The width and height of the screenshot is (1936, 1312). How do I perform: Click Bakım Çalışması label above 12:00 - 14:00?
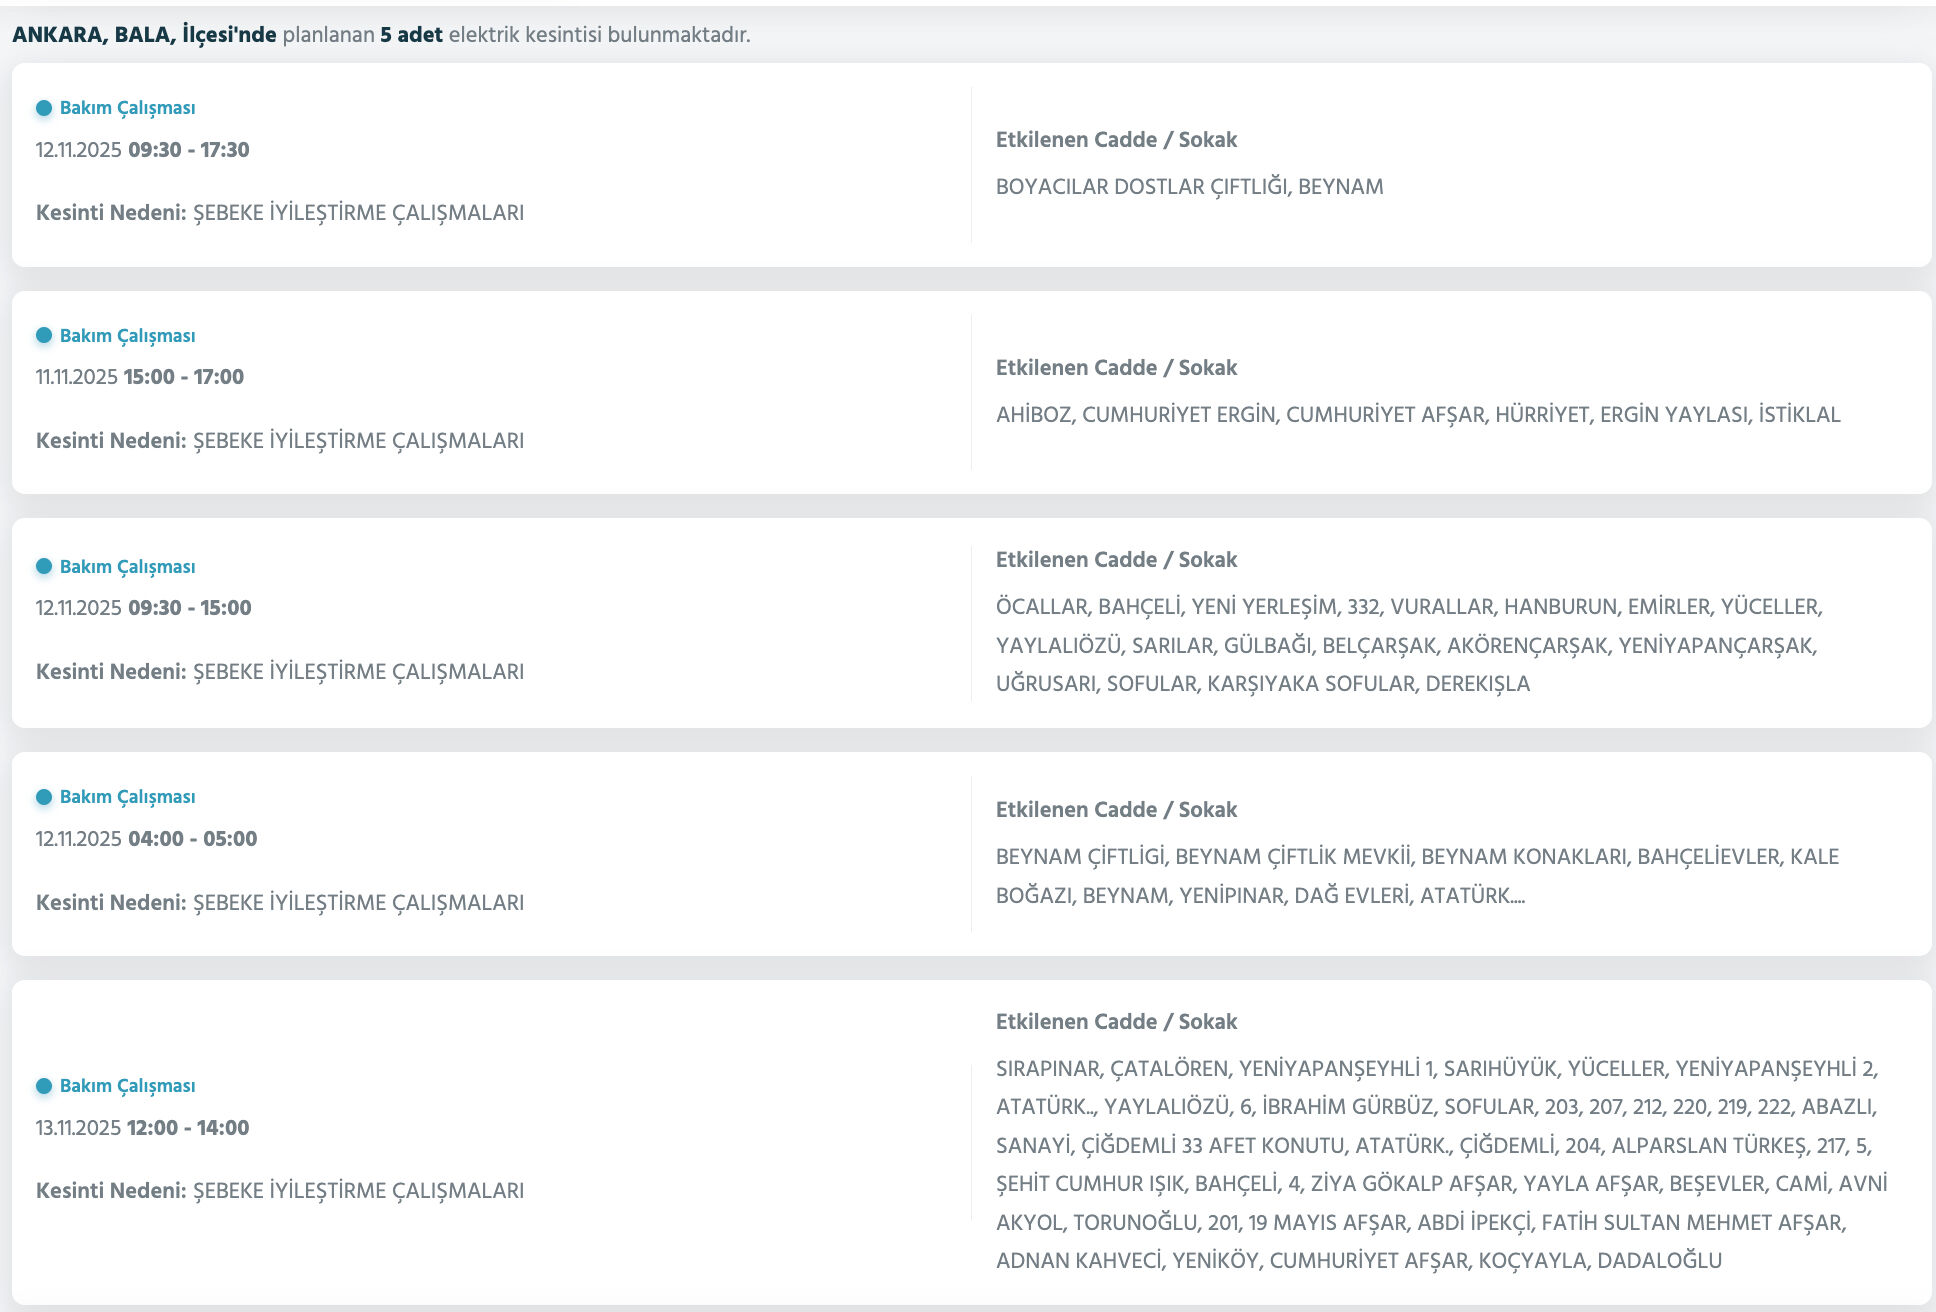pos(127,1086)
